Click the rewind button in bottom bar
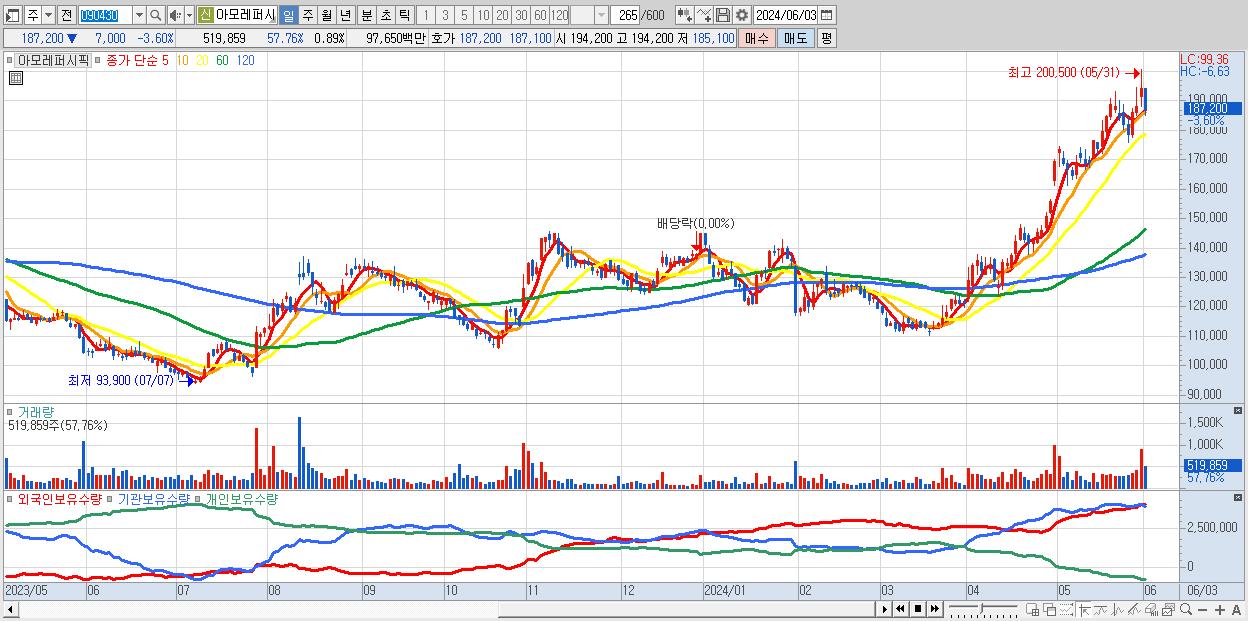Viewport: 1248px width, 621px height. tap(901, 609)
